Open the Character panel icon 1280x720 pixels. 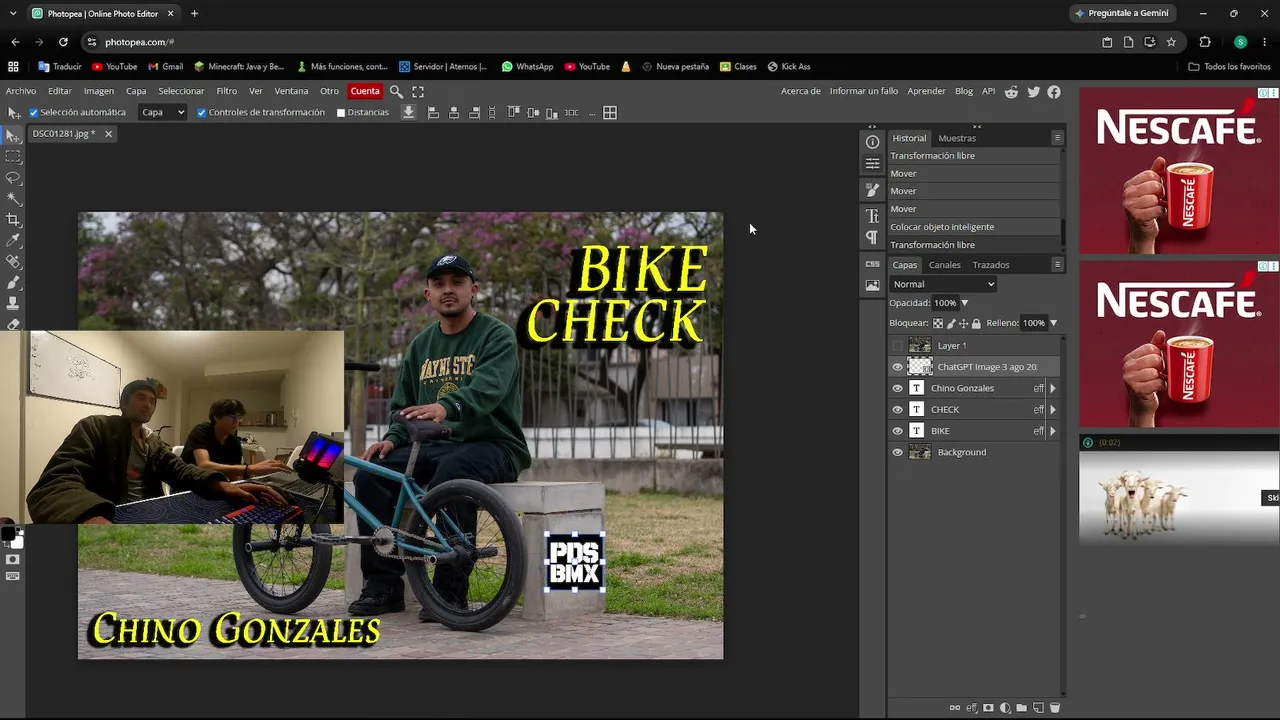coord(872,216)
